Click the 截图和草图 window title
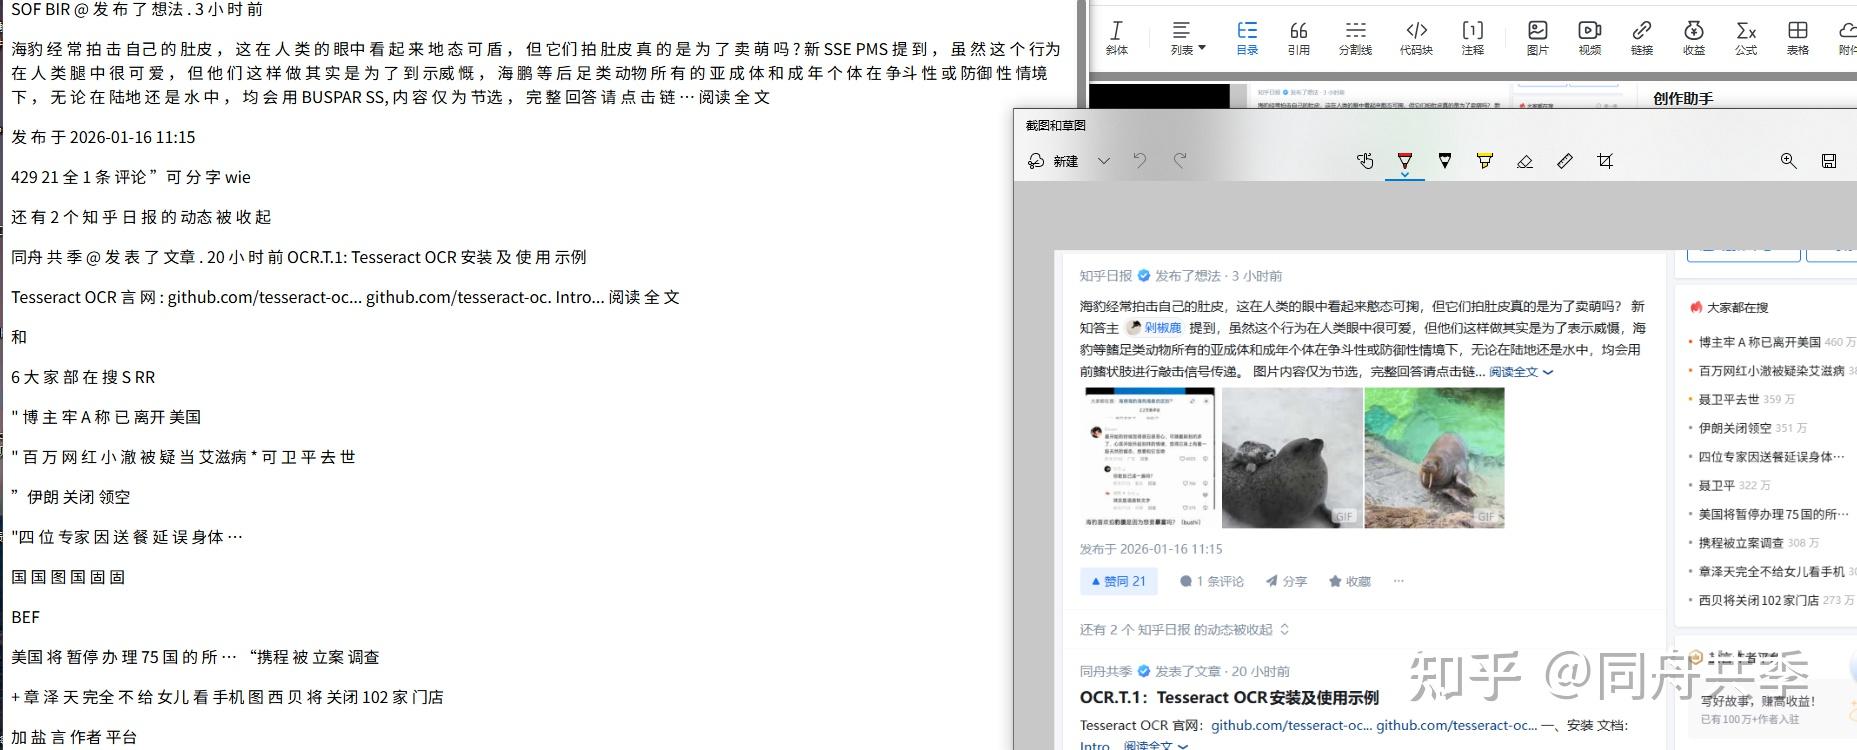1857x750 pixels. coord(1056,125)
